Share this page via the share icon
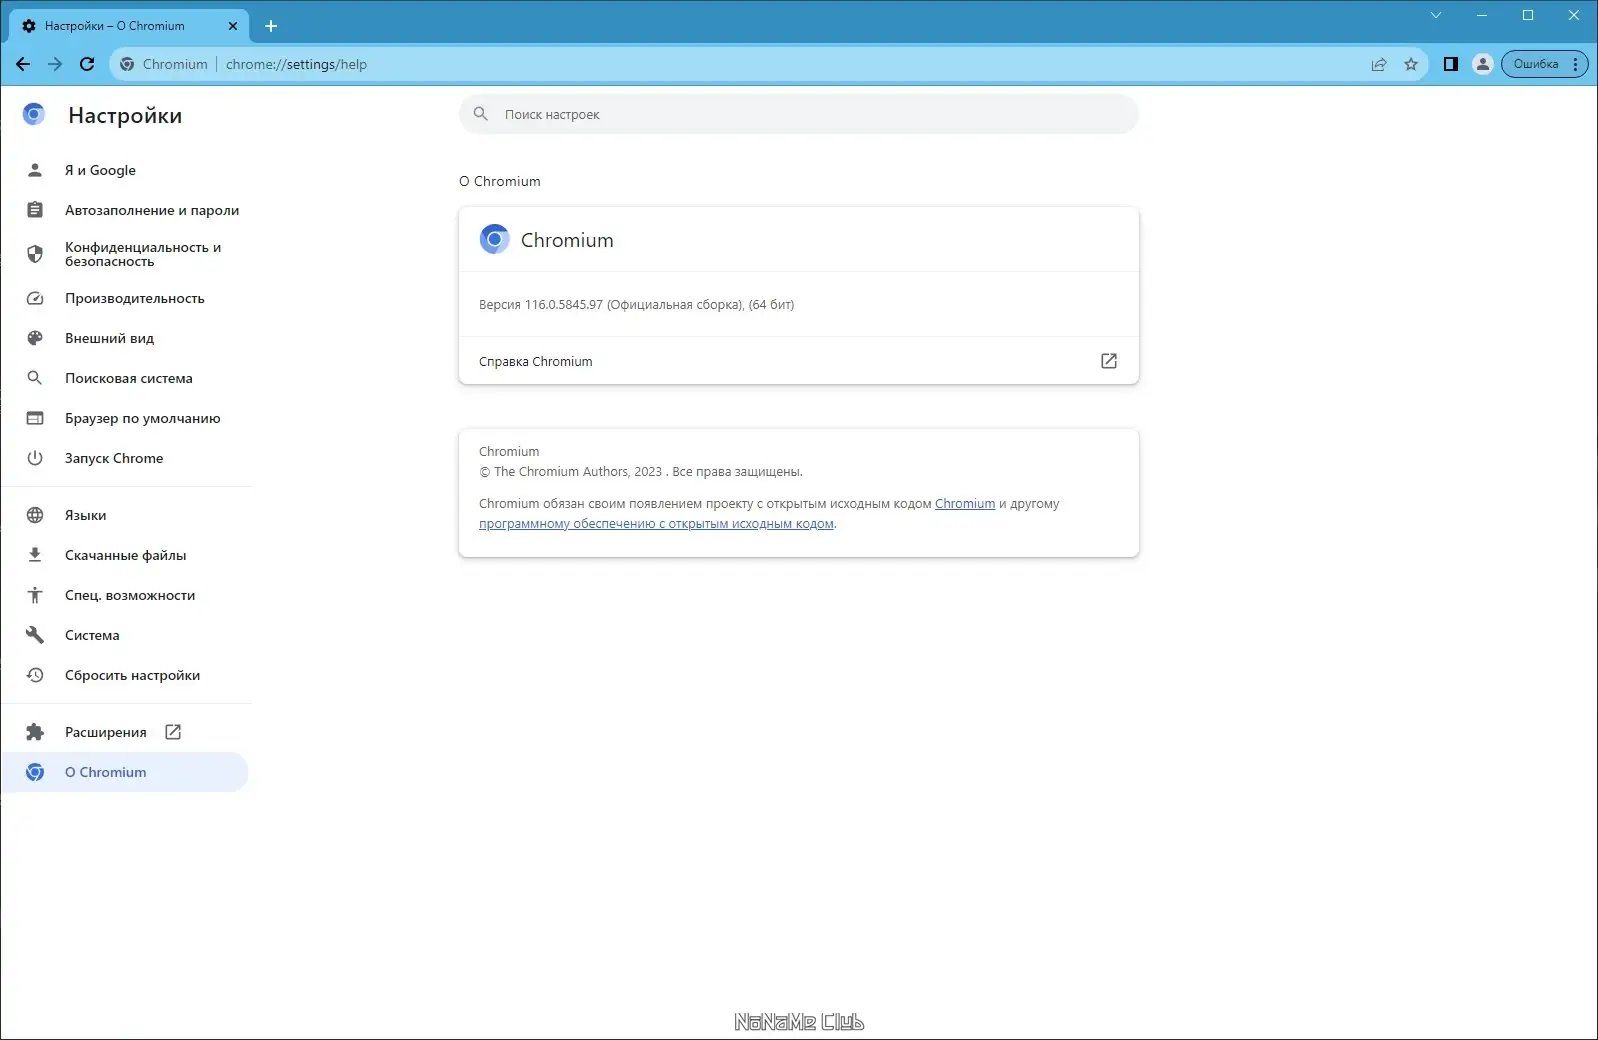This screenshot has width=1598, height=1040. coord(1379,64)
